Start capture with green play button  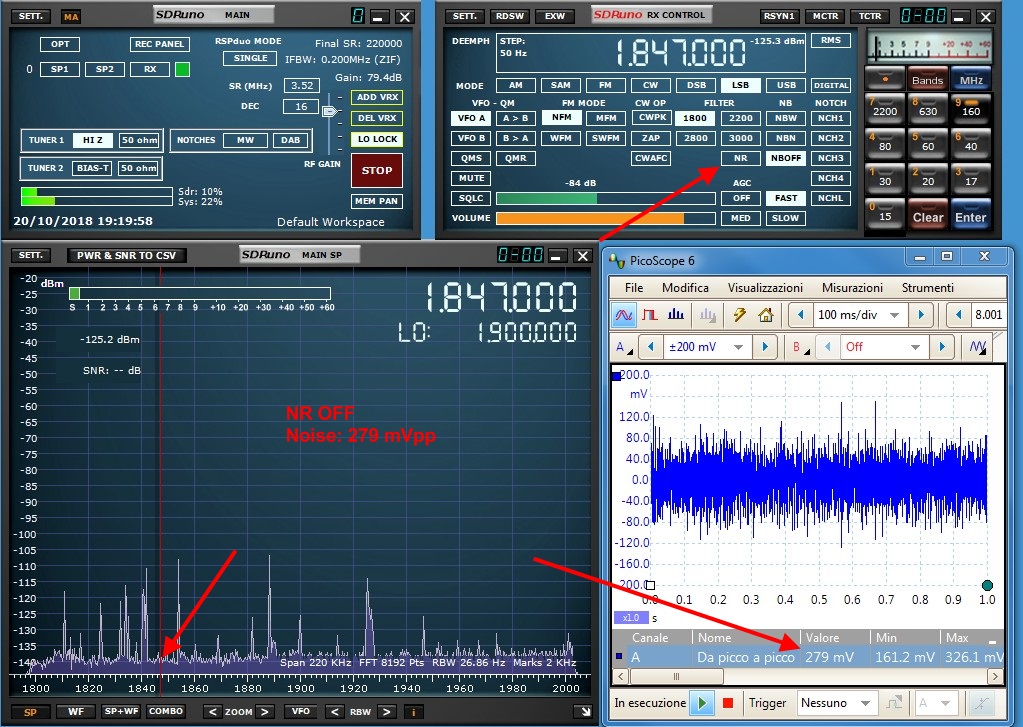tap(702, 703)
